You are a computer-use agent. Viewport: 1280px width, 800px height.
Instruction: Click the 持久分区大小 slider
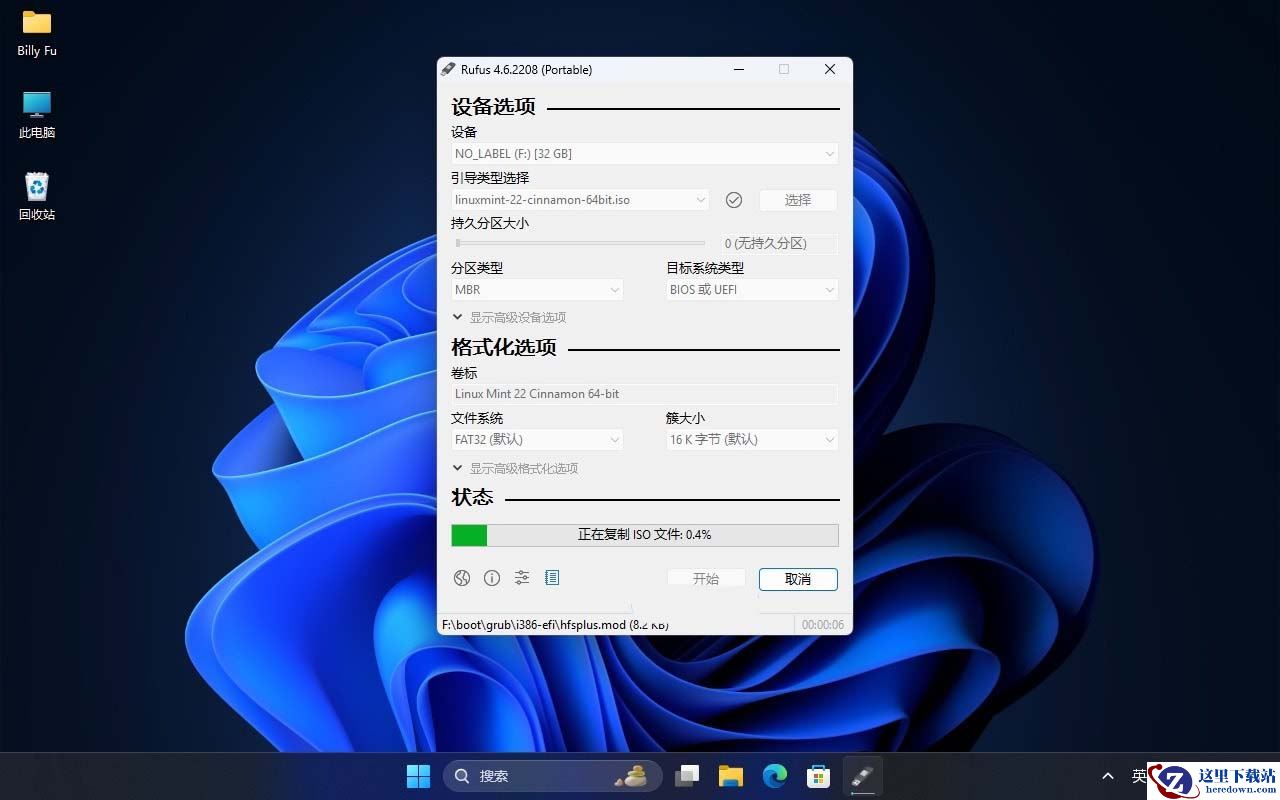point(580,243)
